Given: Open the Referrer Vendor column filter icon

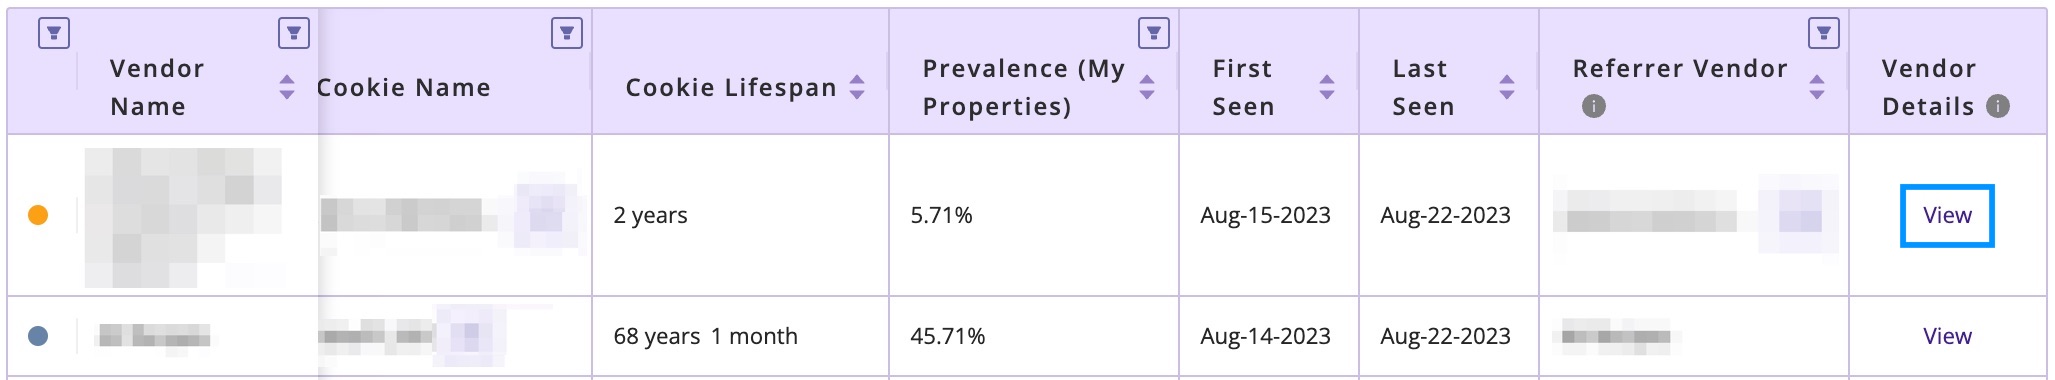Looking at the screenshot, I should (1824, 33).
